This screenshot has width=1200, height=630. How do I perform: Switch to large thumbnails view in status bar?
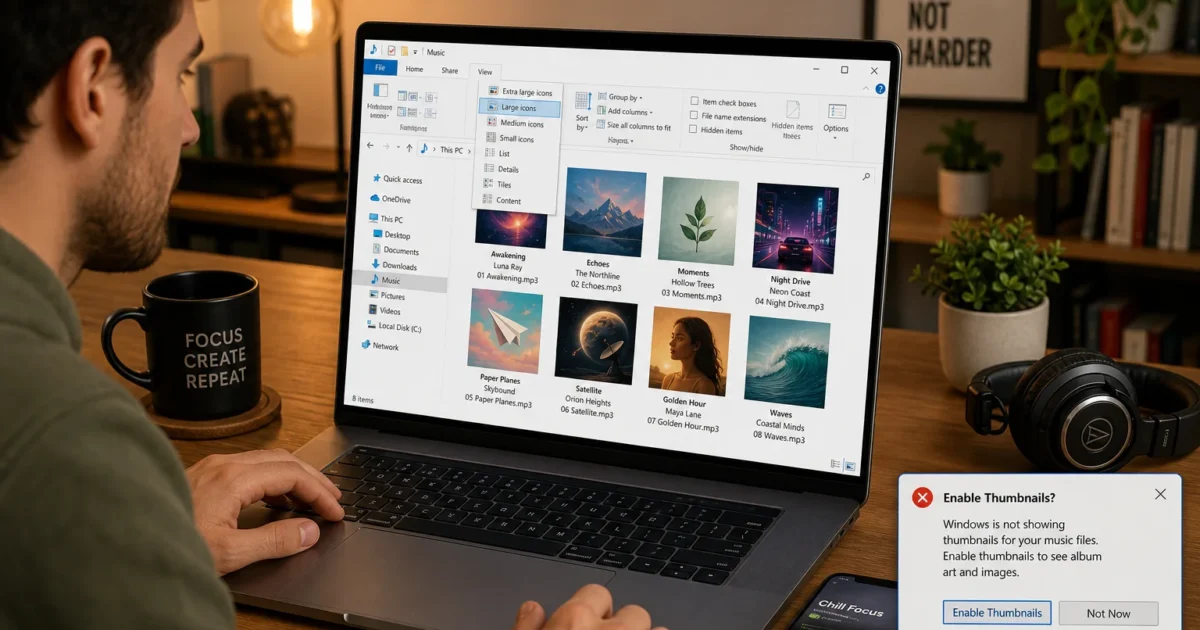click(849, 466)
